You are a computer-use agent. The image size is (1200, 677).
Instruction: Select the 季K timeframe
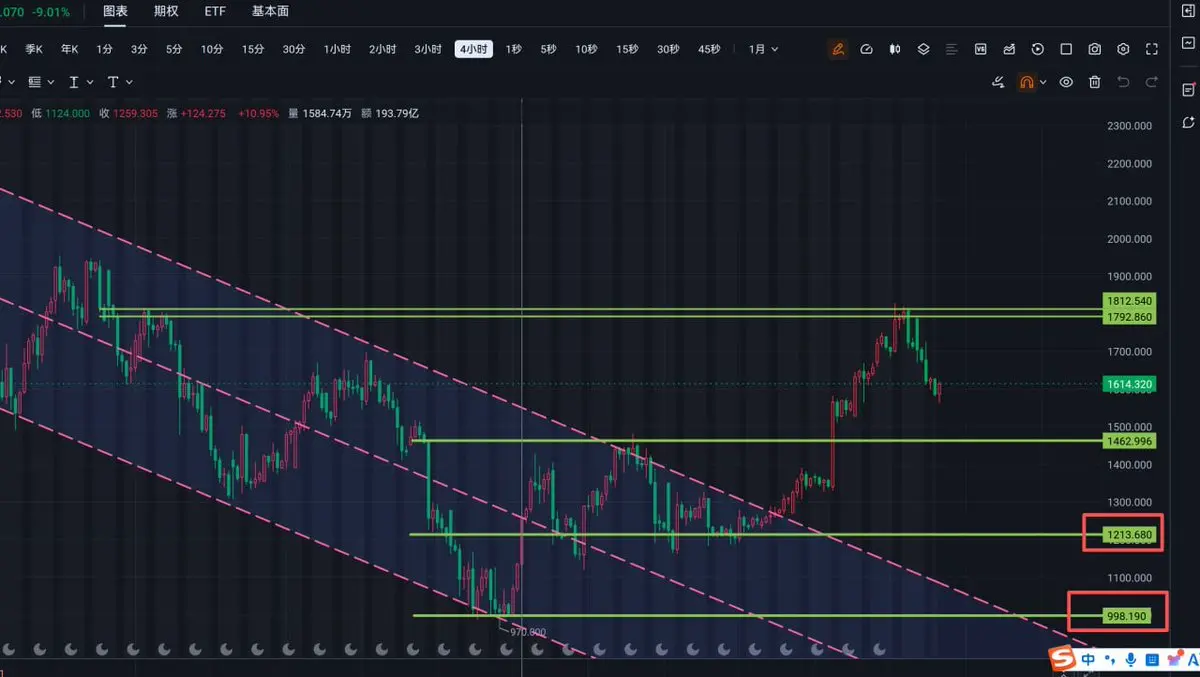point(35,49)
